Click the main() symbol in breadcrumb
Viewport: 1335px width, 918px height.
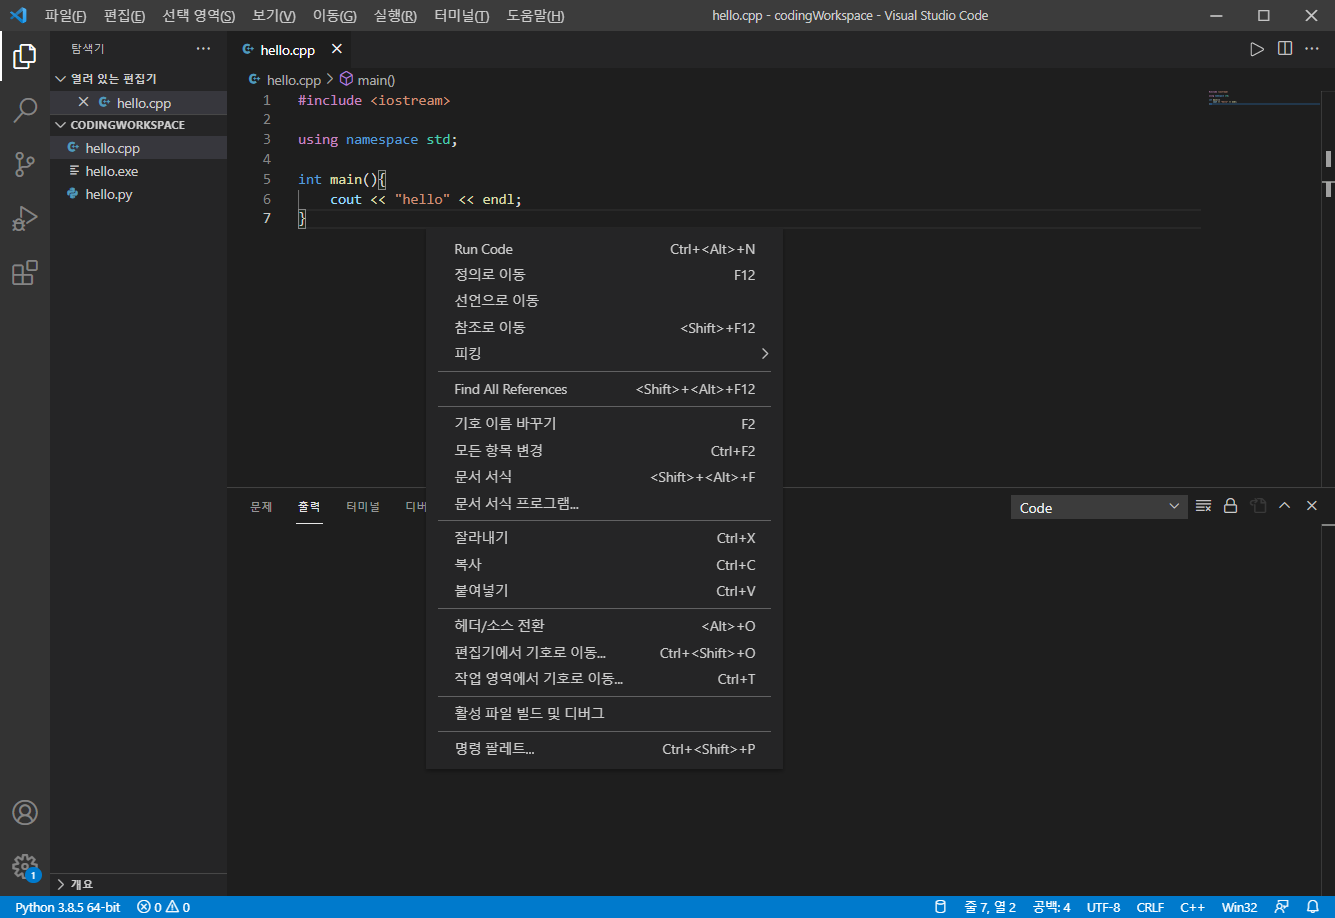[x=367, y=80]
